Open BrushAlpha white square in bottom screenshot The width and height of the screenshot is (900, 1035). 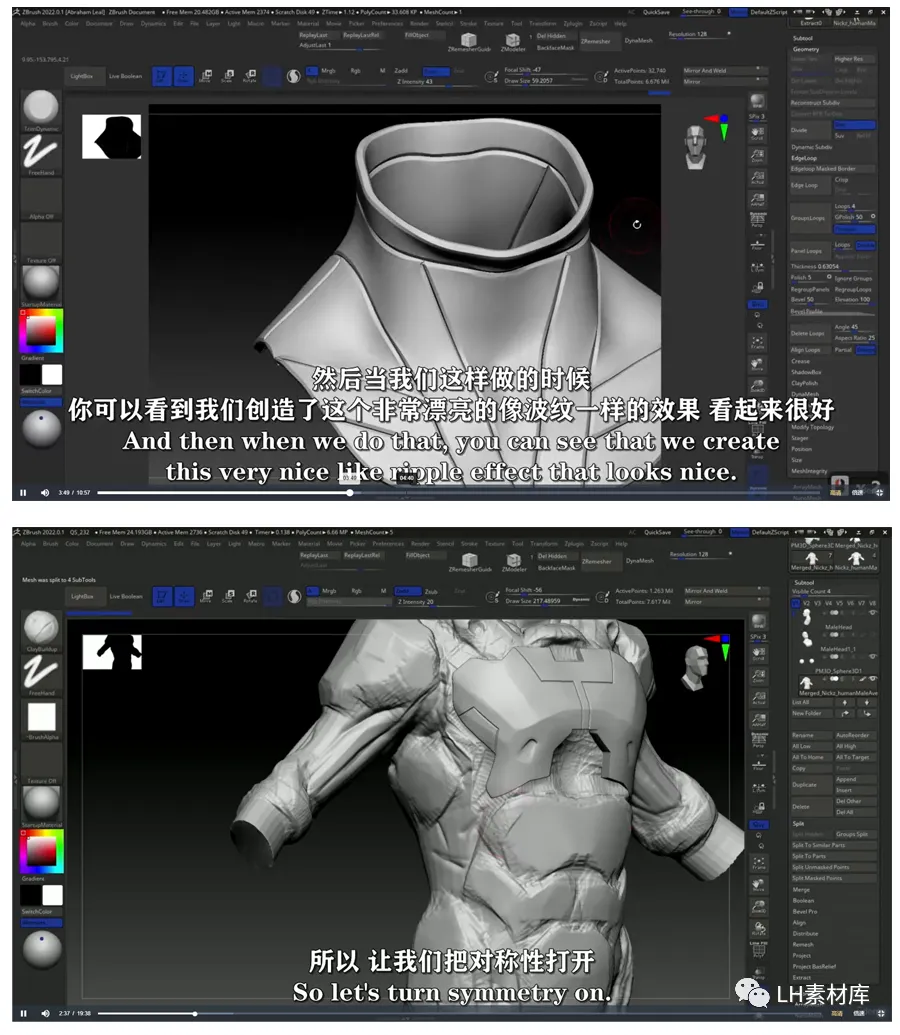(41, 716)
